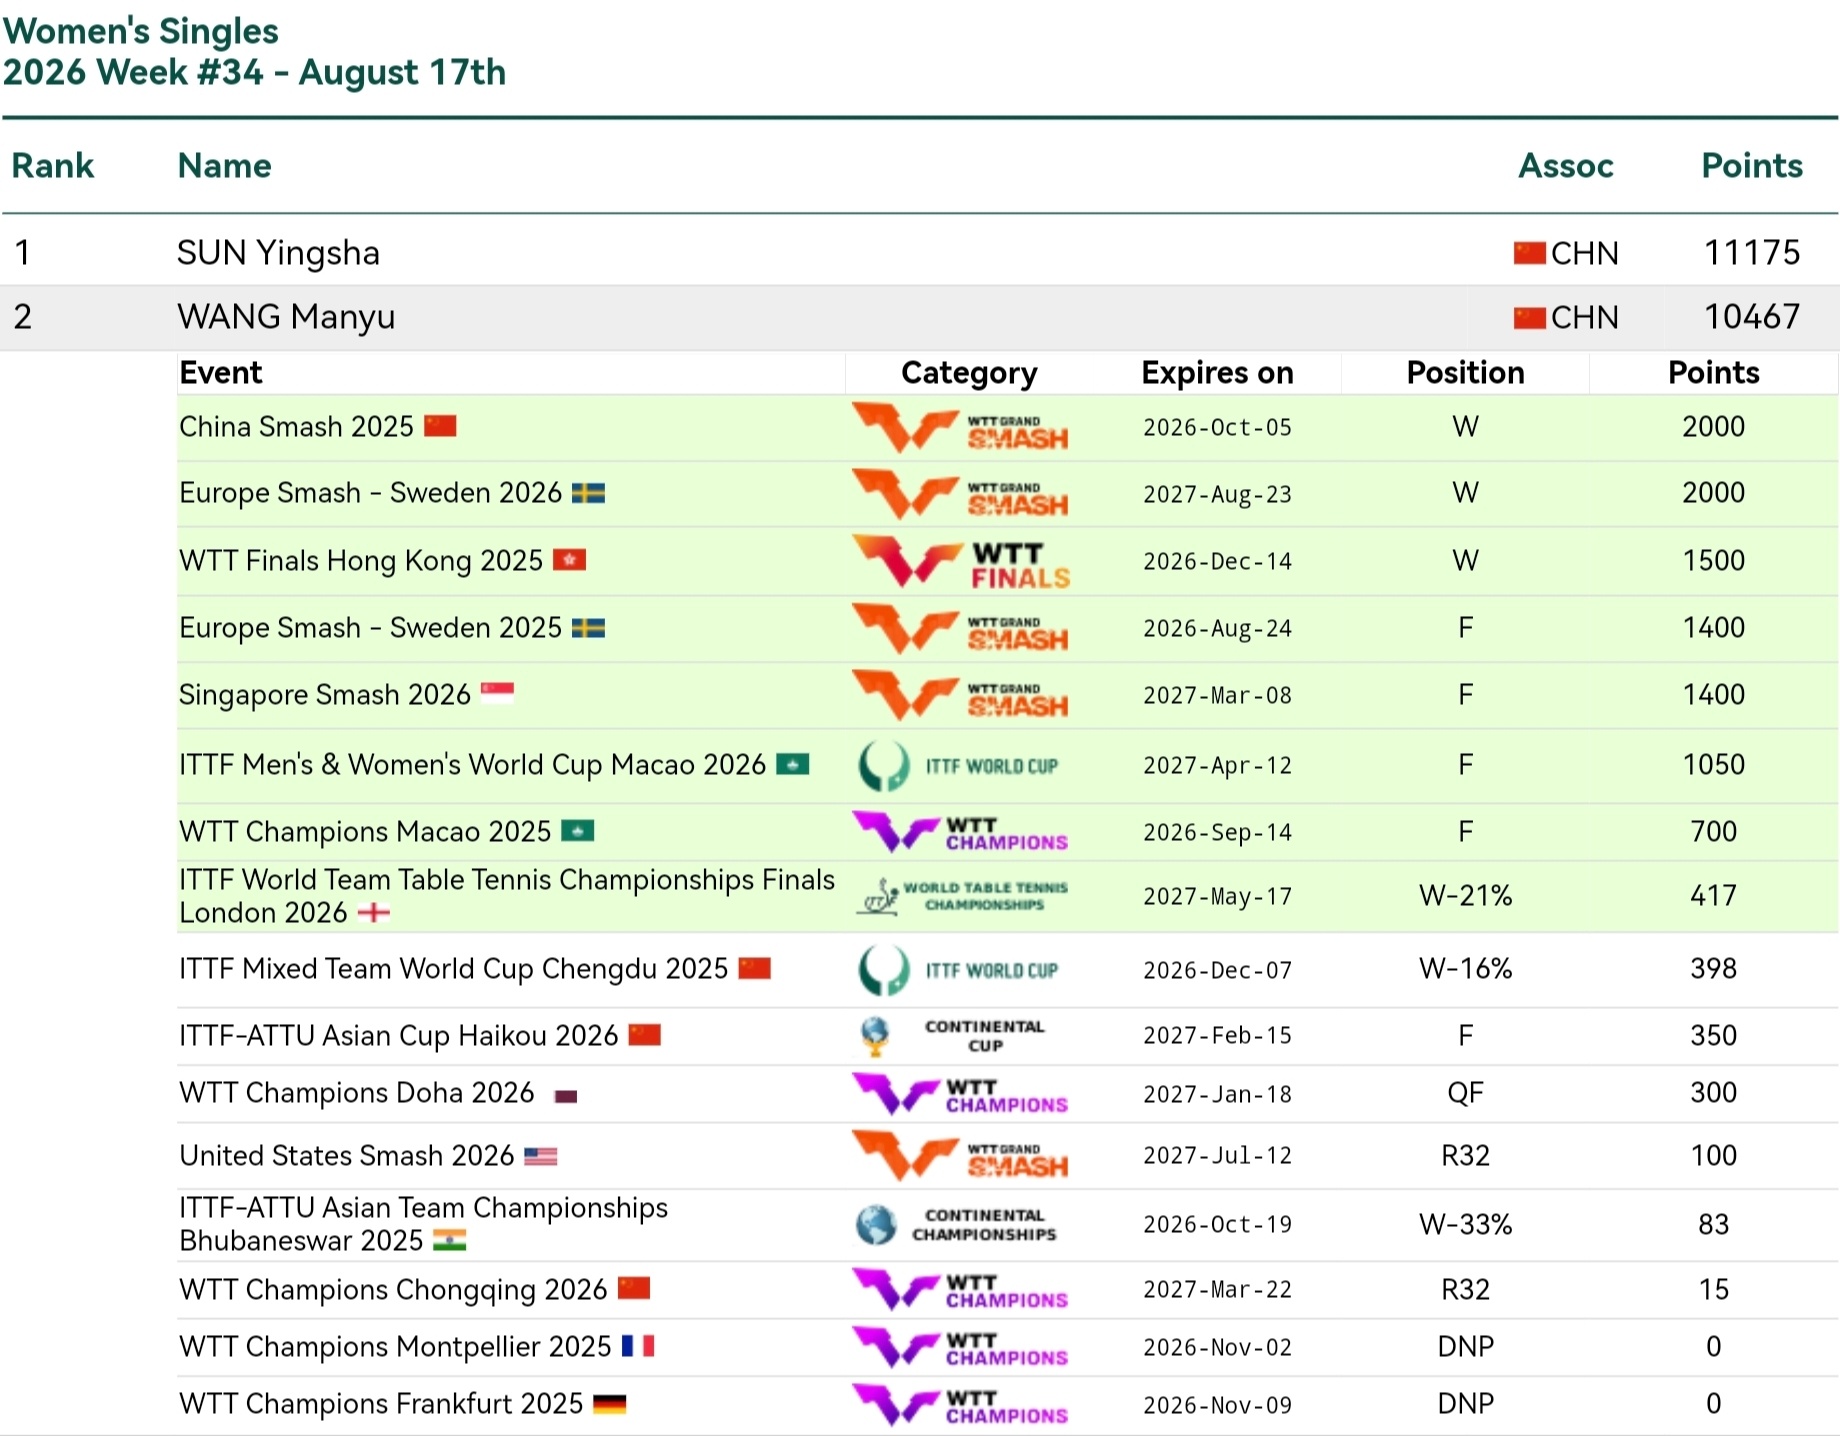Click the Macao flag beside WTT Champions Macao 2025
The width and height of the screenshot is (1840, 1436).
click(x=578, y=831)
